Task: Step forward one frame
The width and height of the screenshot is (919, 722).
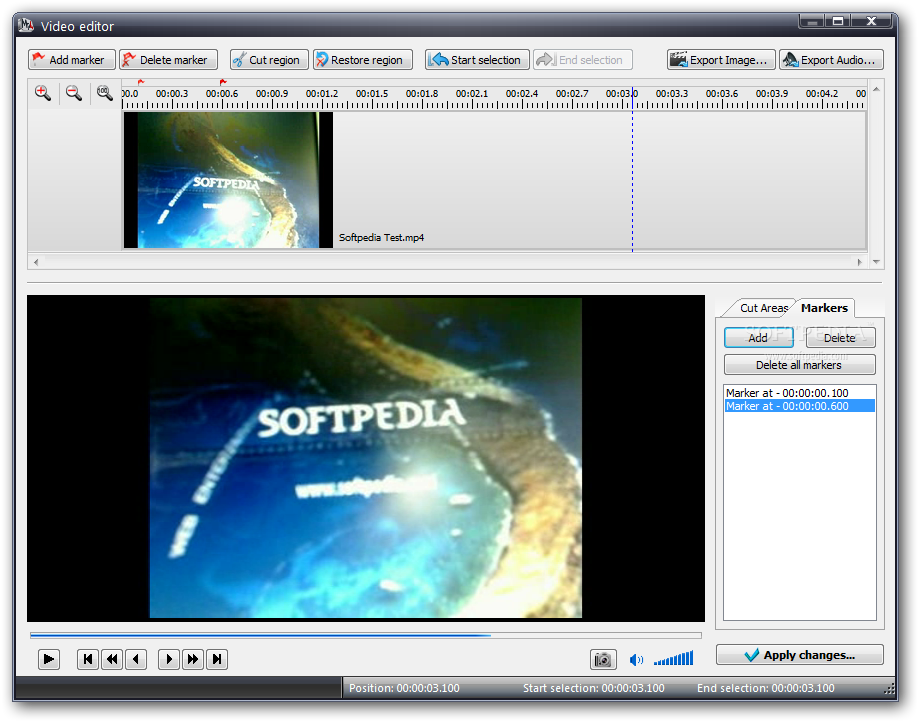Action: pos(169,659)
